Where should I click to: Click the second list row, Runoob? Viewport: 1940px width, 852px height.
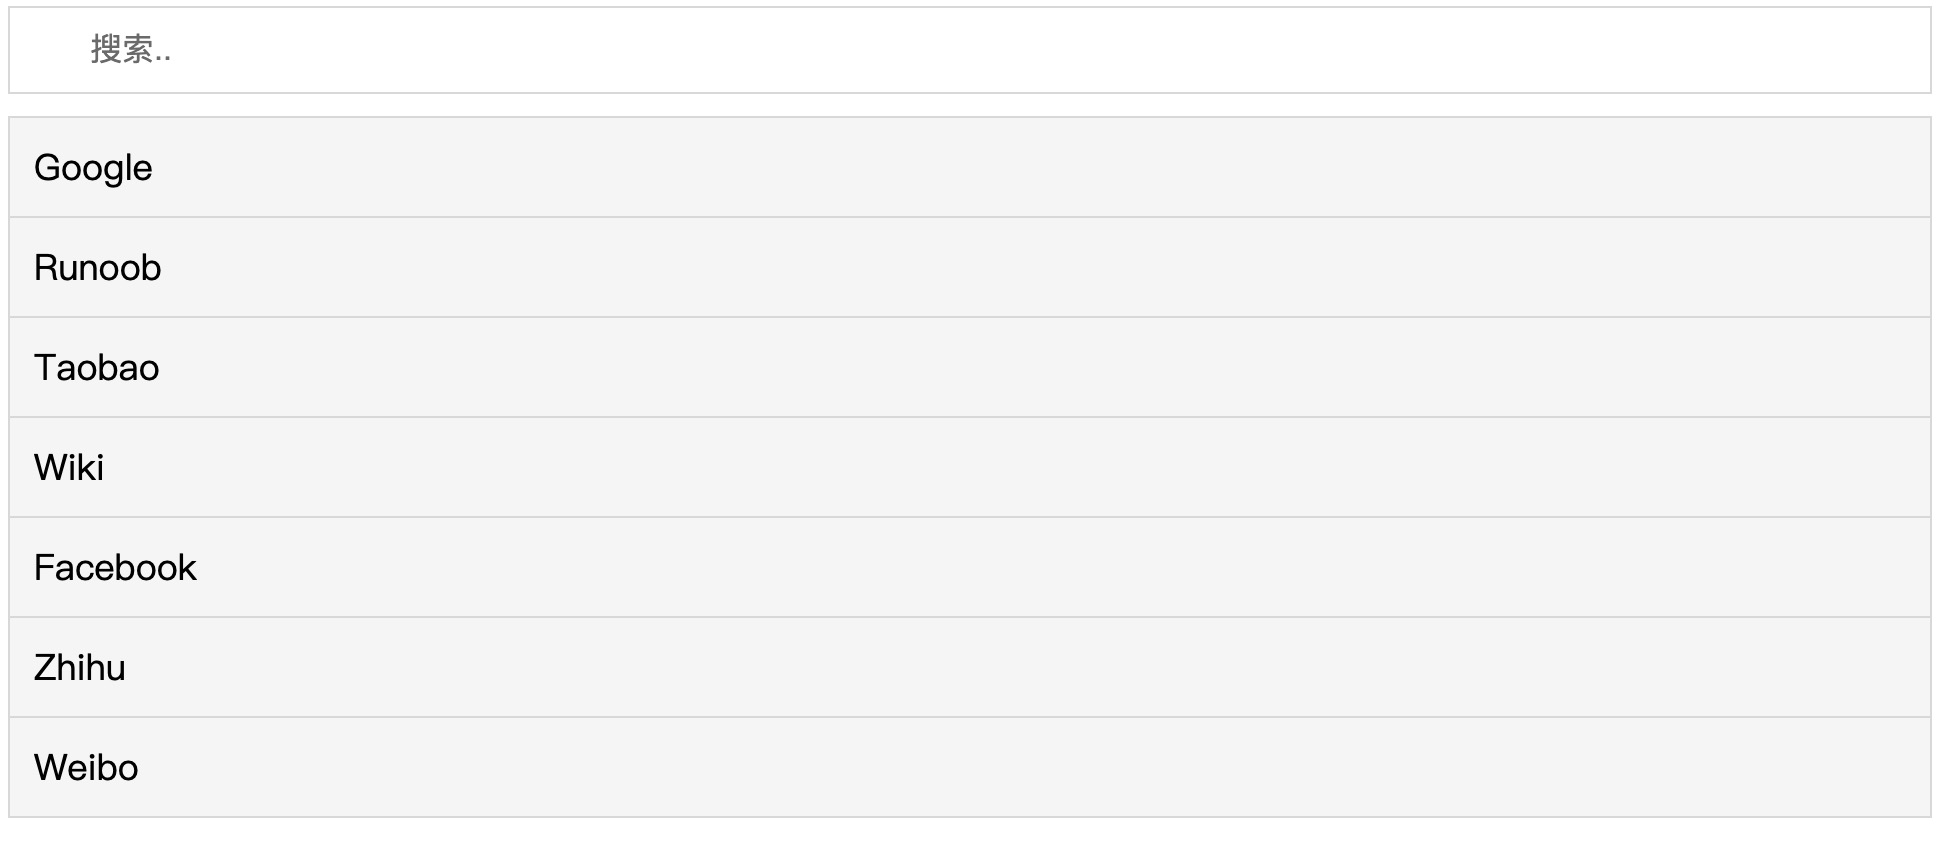point(970,267)
